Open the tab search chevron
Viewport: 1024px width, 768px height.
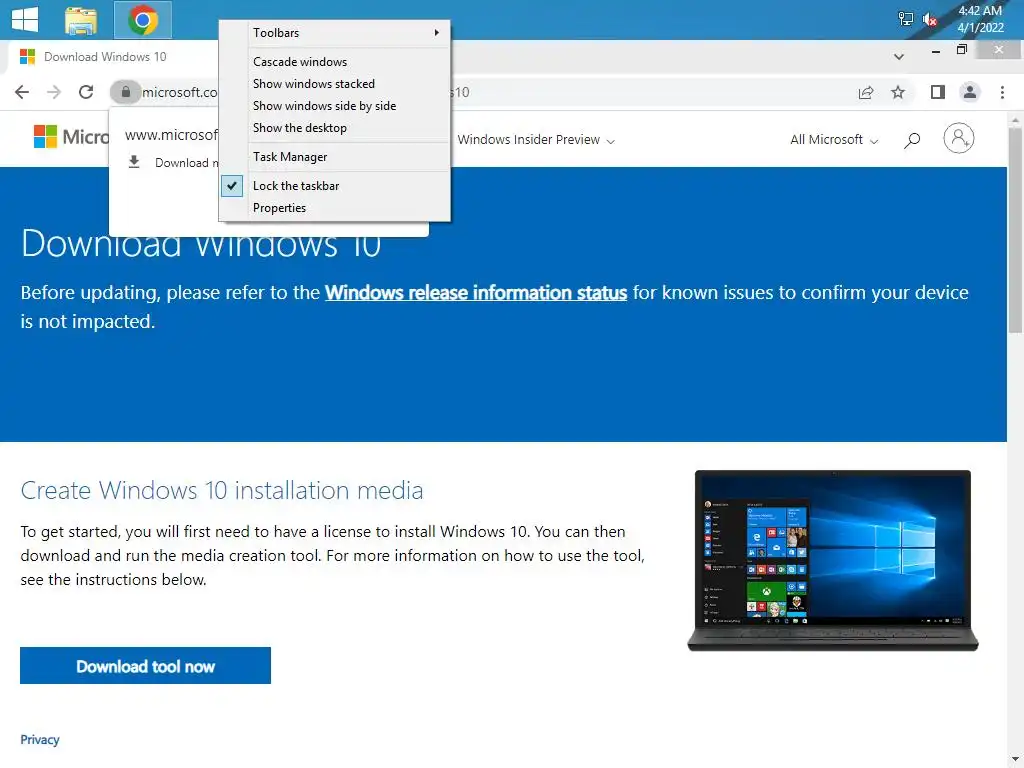click(x=899, y=57)
